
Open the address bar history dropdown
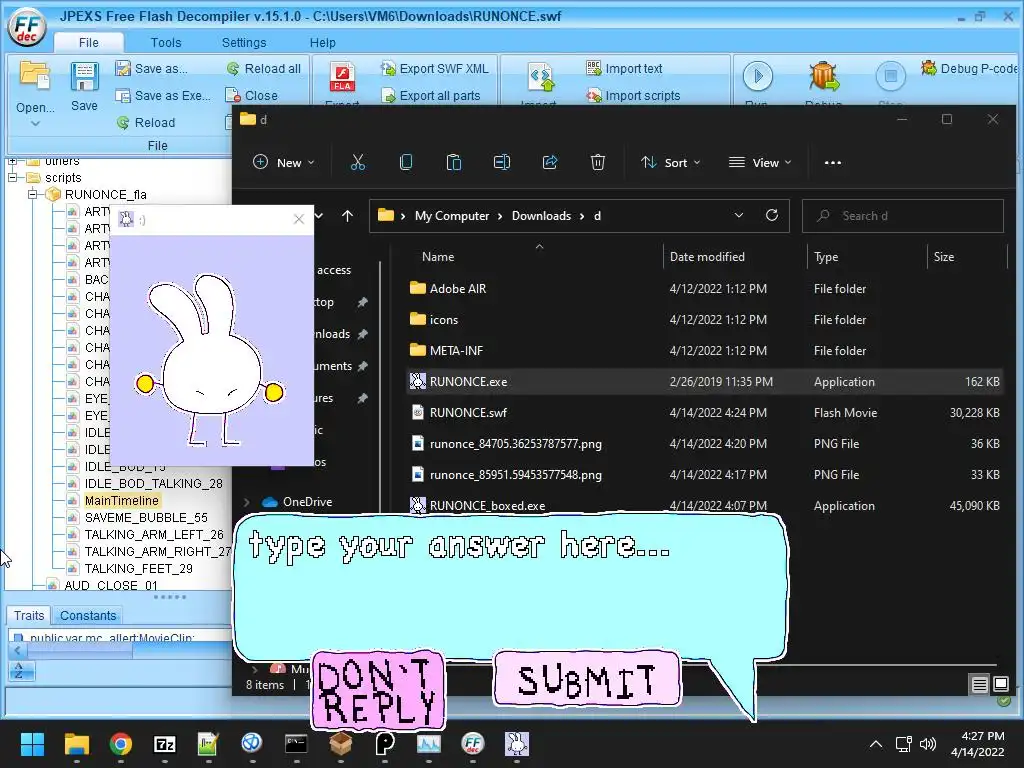tap(739, 216)
